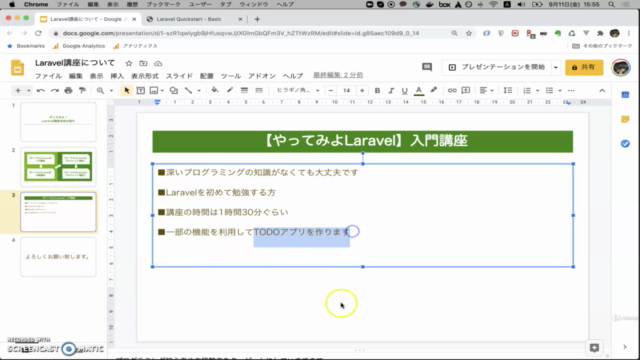Viewport: 640px width, 360px height.
Task: Click the numbered list icon
Action: pos(527,91)
